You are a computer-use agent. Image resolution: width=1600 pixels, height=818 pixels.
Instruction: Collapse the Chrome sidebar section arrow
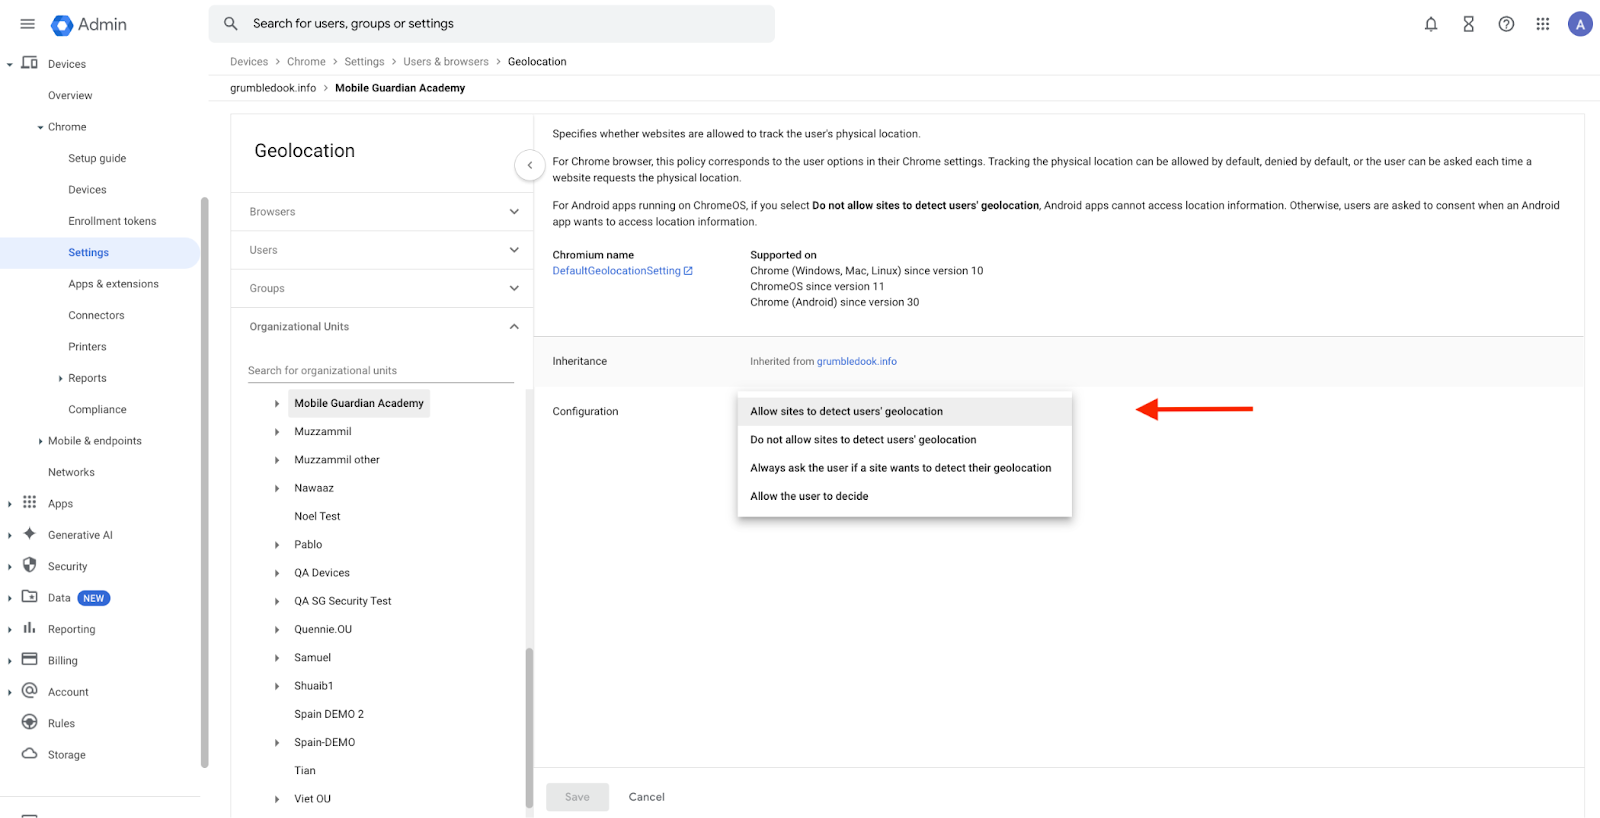pyautogui.click(x=40, y=127)
